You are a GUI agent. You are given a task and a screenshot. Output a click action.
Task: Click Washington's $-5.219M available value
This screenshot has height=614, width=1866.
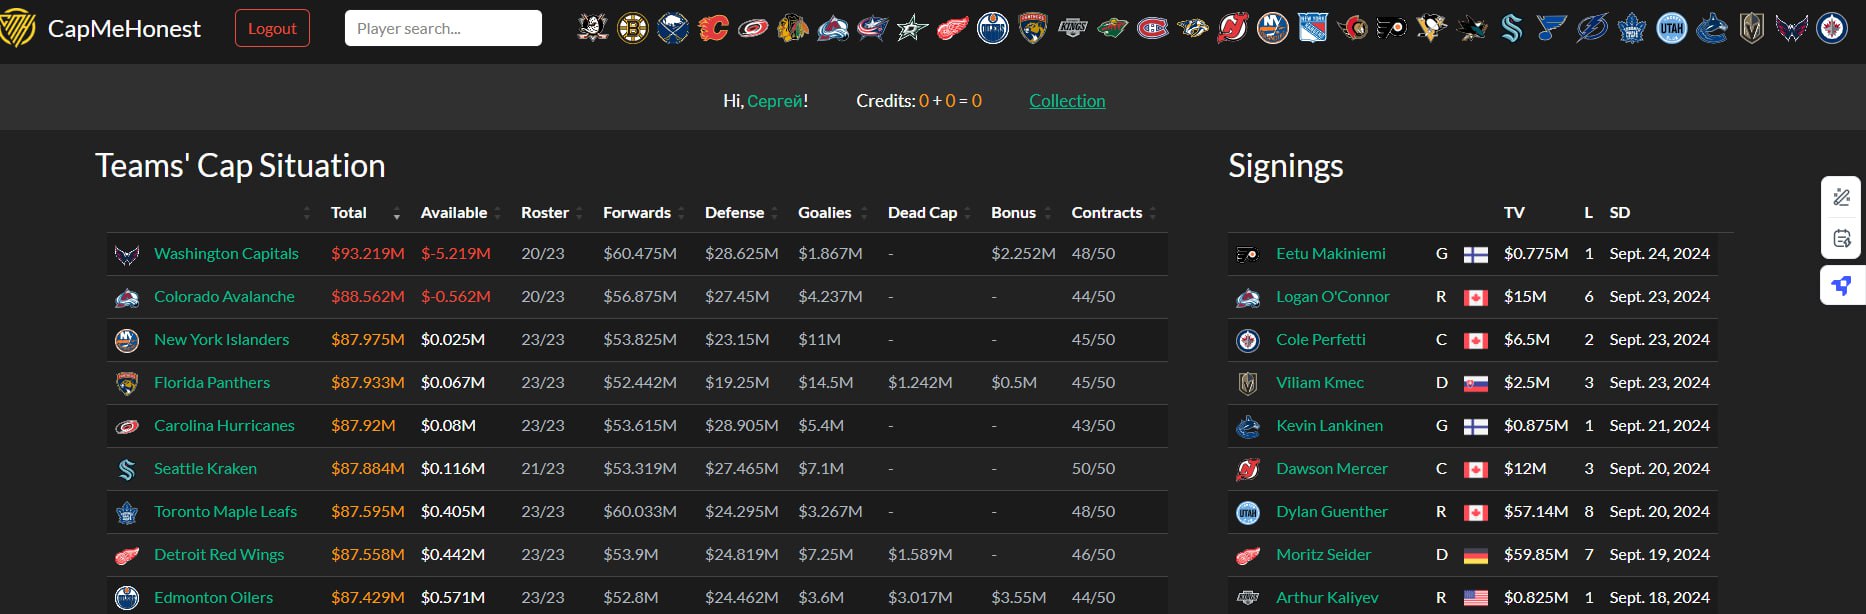[x=456, y=254]
